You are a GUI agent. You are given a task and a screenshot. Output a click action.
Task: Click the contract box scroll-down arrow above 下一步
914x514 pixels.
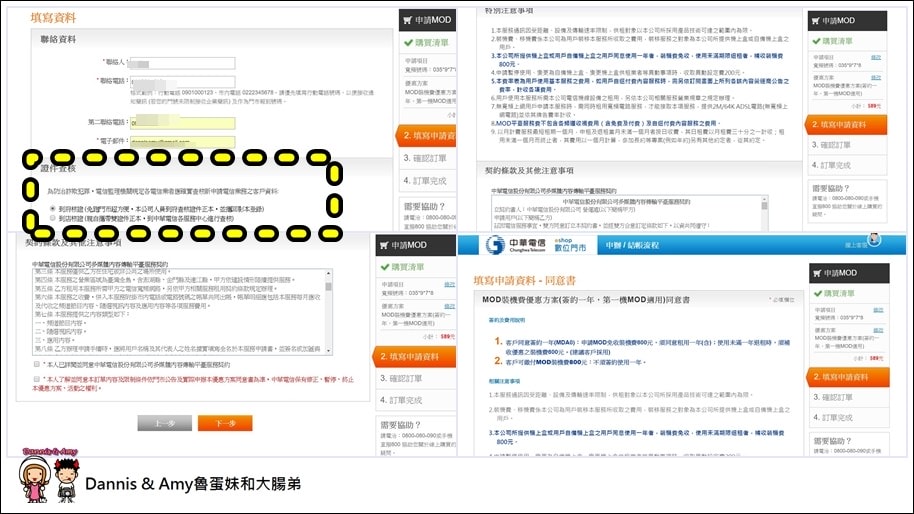coord(329,351)
